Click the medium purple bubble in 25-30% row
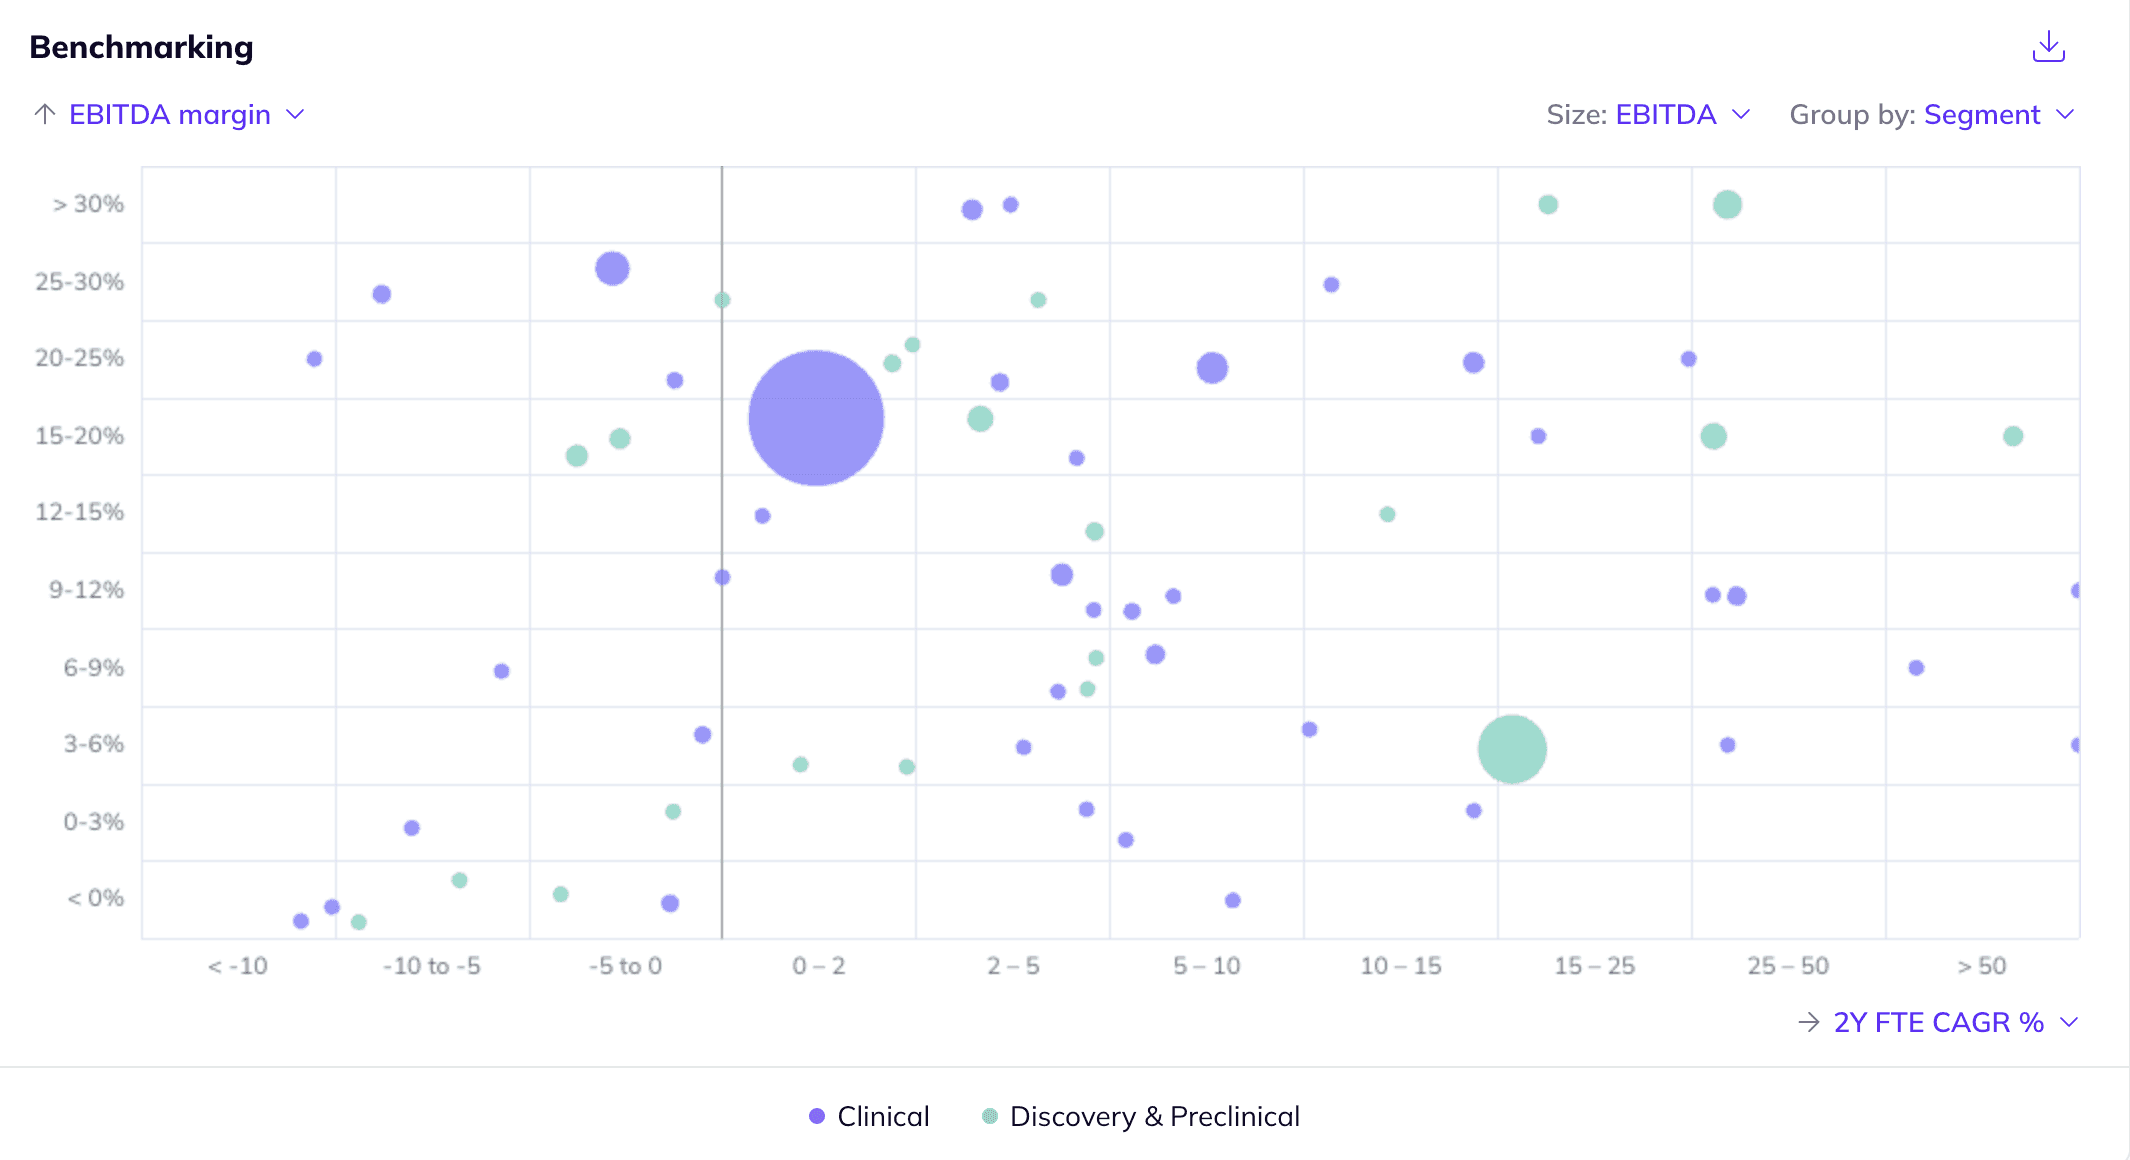This screenshot has height=1160, width=2130. pos(612,268)
